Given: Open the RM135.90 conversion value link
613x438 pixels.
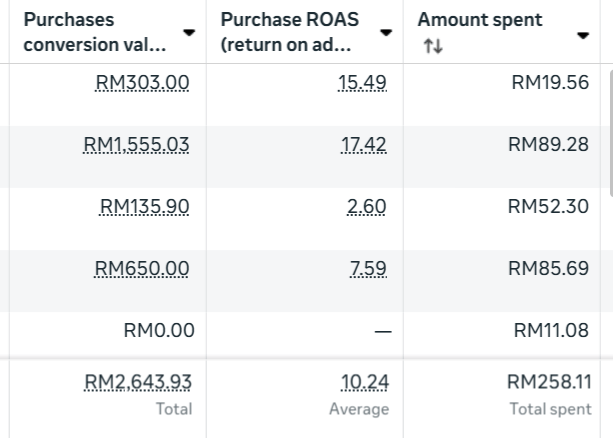Looking at the screenshot, I should click(144, 207).
